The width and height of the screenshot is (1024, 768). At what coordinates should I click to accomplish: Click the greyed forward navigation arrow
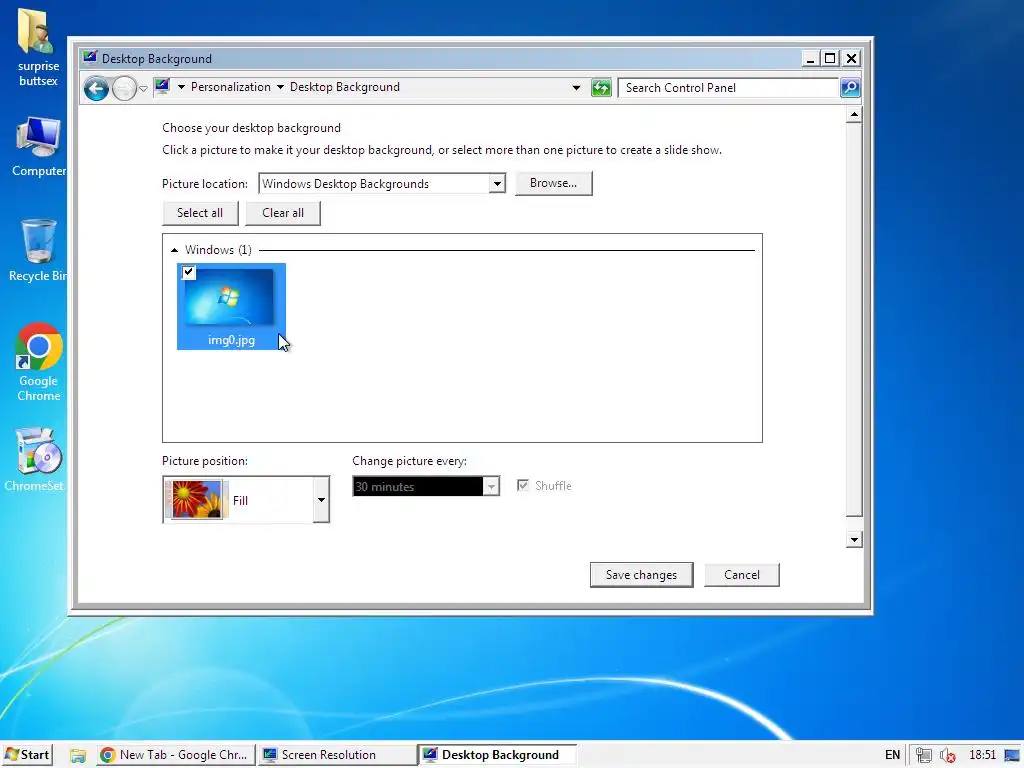click(124, 88)
